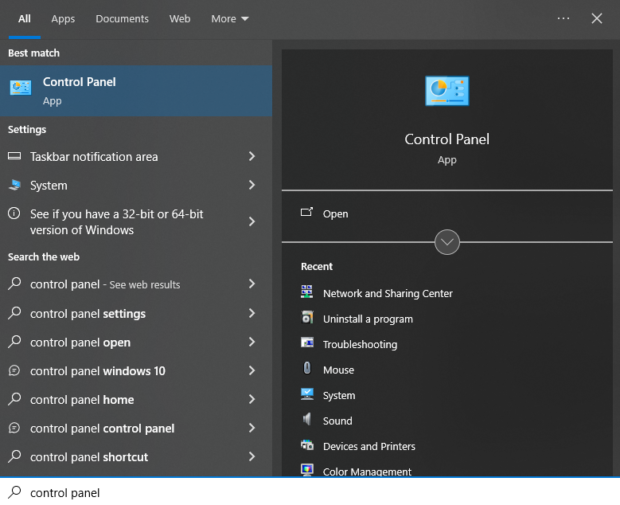Open Sound from recent list
This screenshot has height=505, width=620.
click(x=338, y=421)
